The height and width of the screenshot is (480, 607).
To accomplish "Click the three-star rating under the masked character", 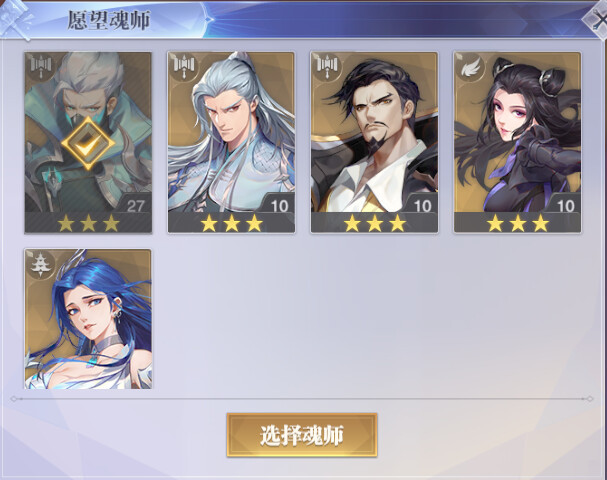I will click(x=88, y=223).
